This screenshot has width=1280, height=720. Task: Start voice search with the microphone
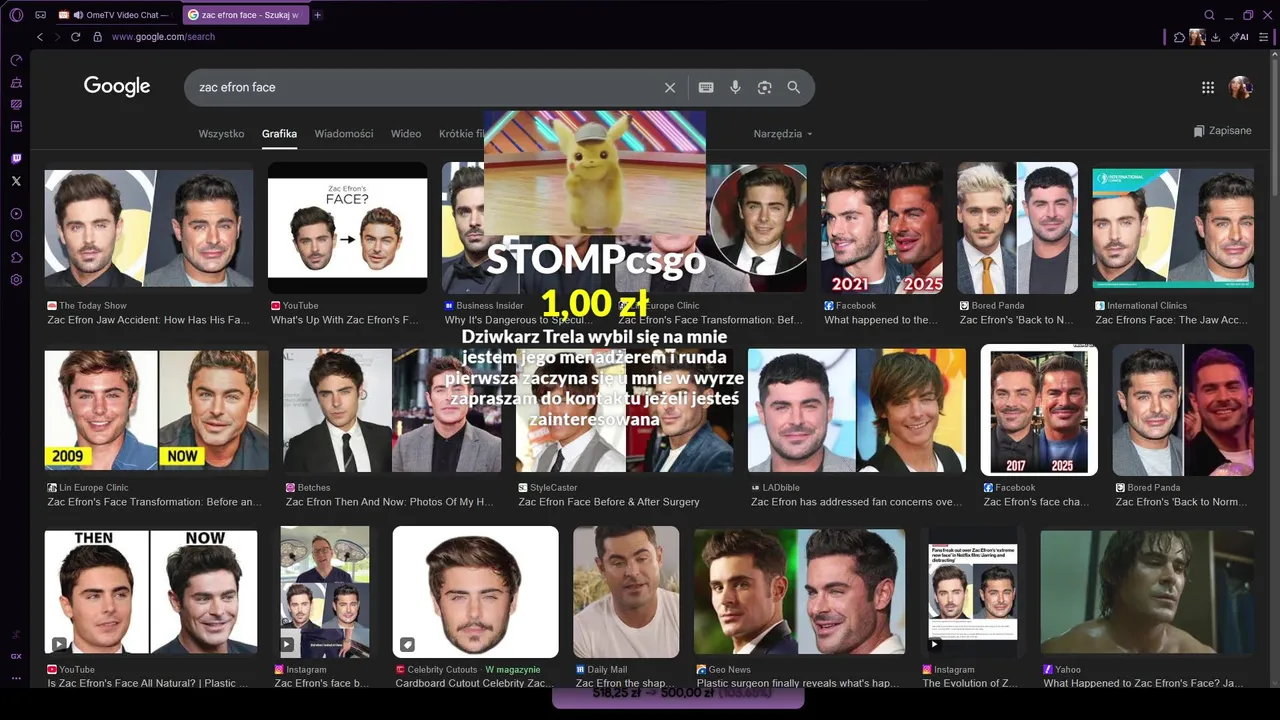(735, 87)
